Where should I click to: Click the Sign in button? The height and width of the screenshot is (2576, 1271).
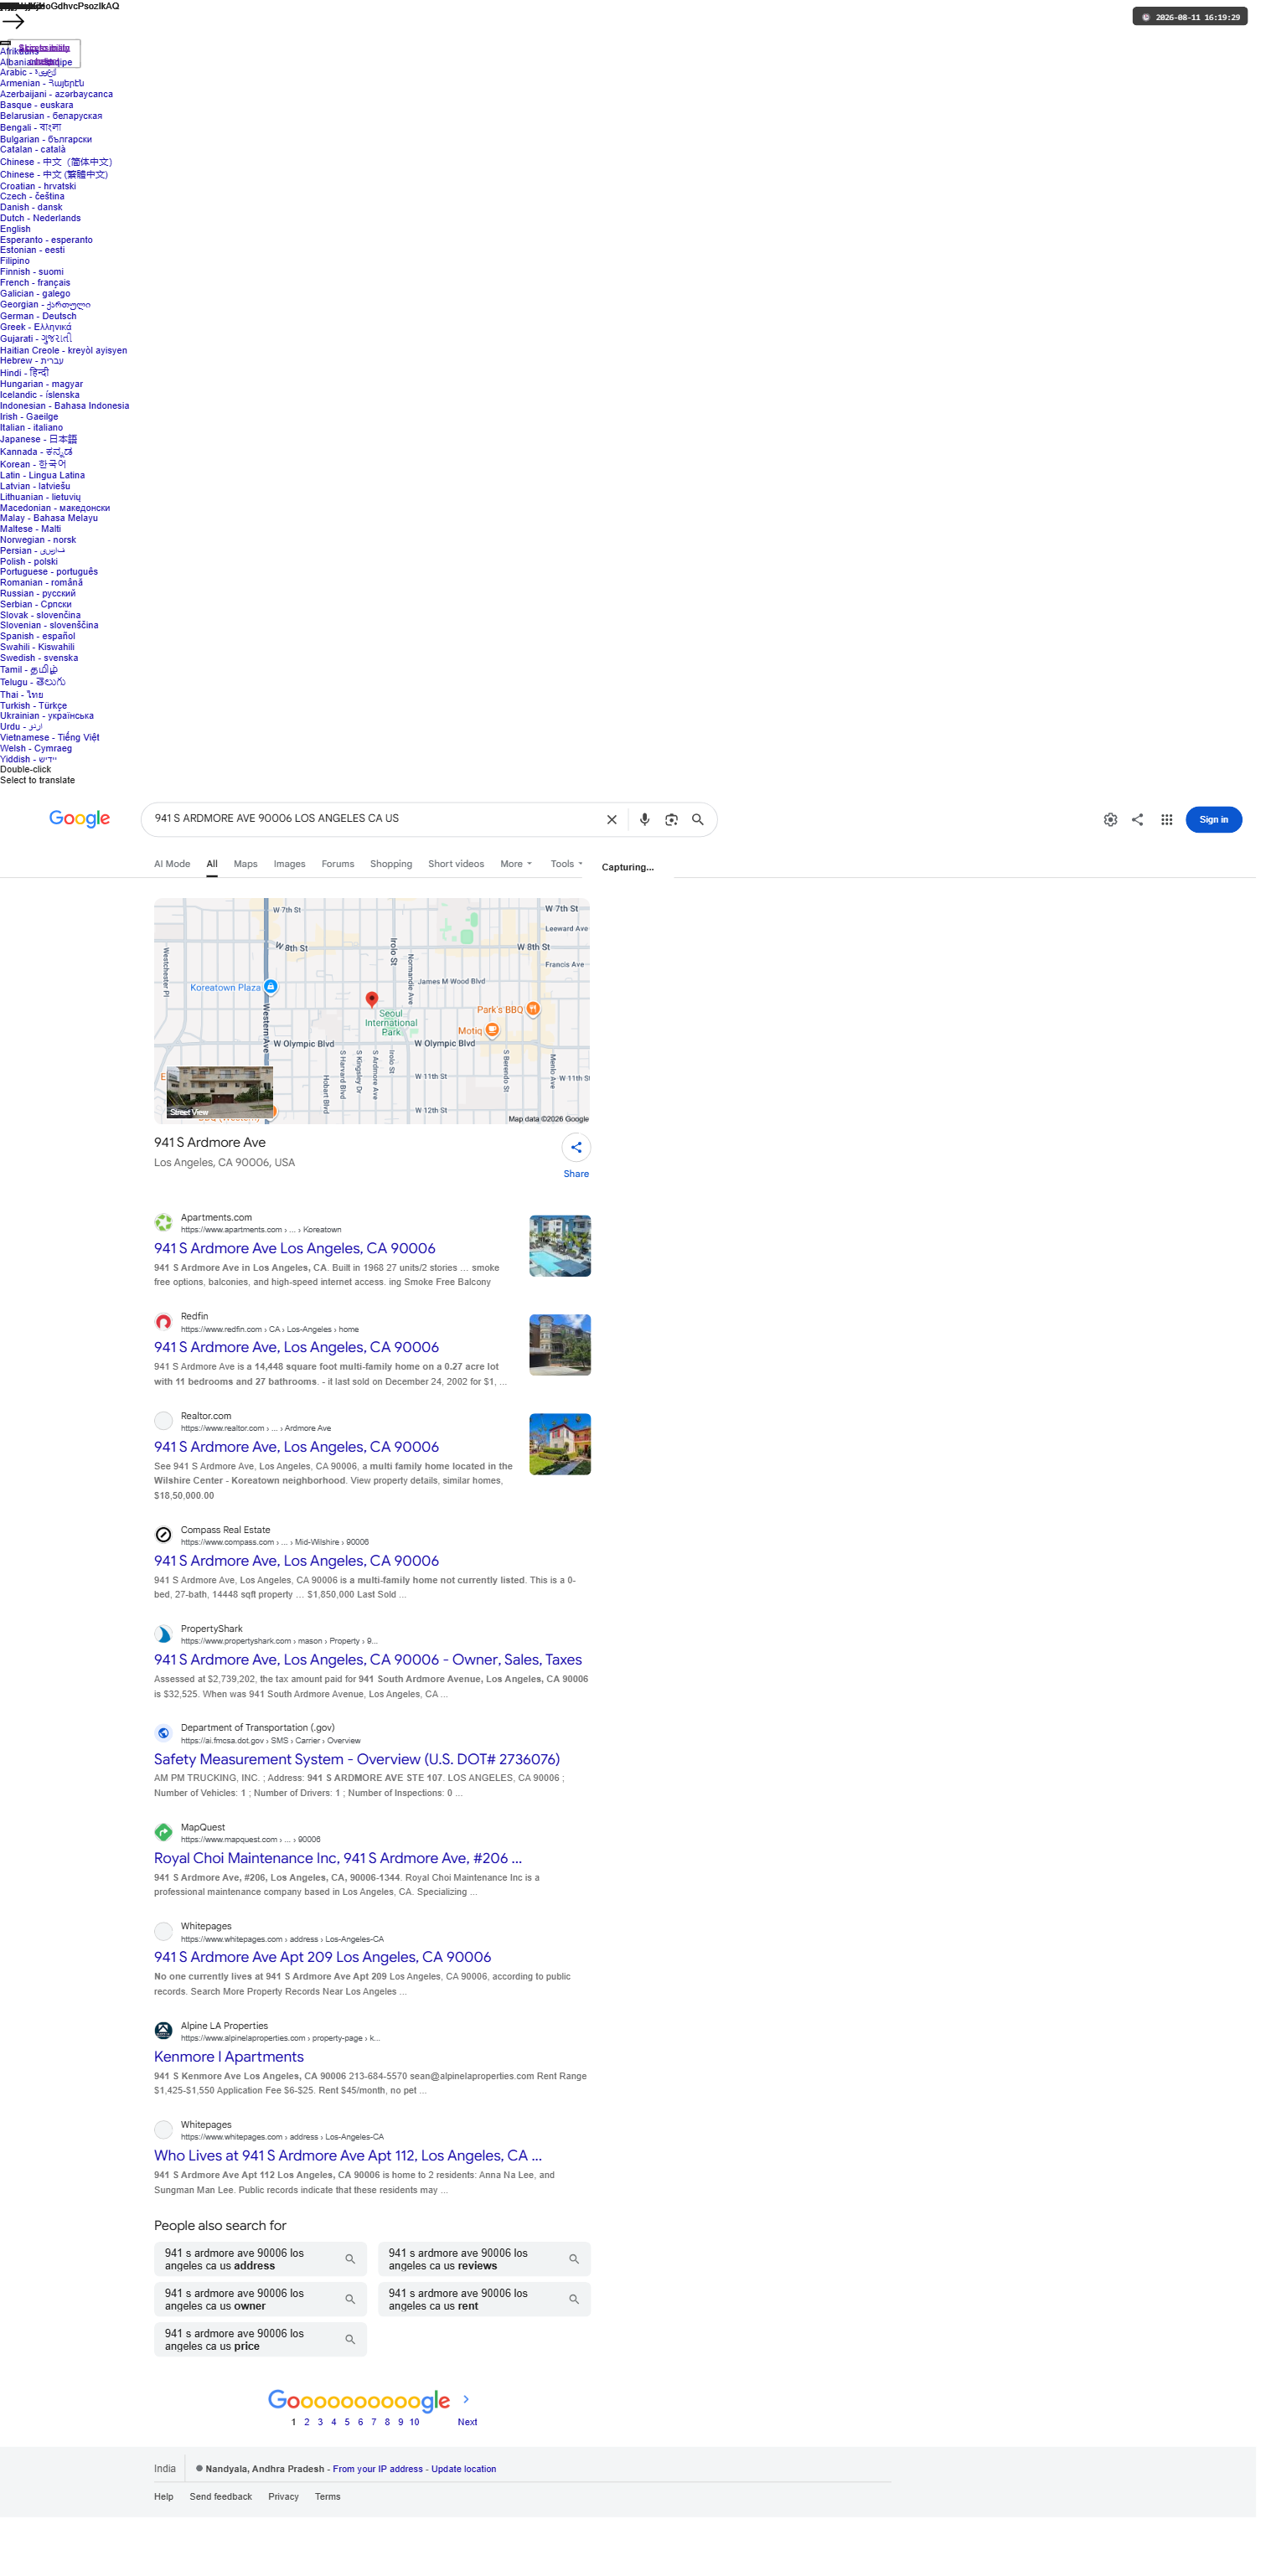tap(1213, 819)
